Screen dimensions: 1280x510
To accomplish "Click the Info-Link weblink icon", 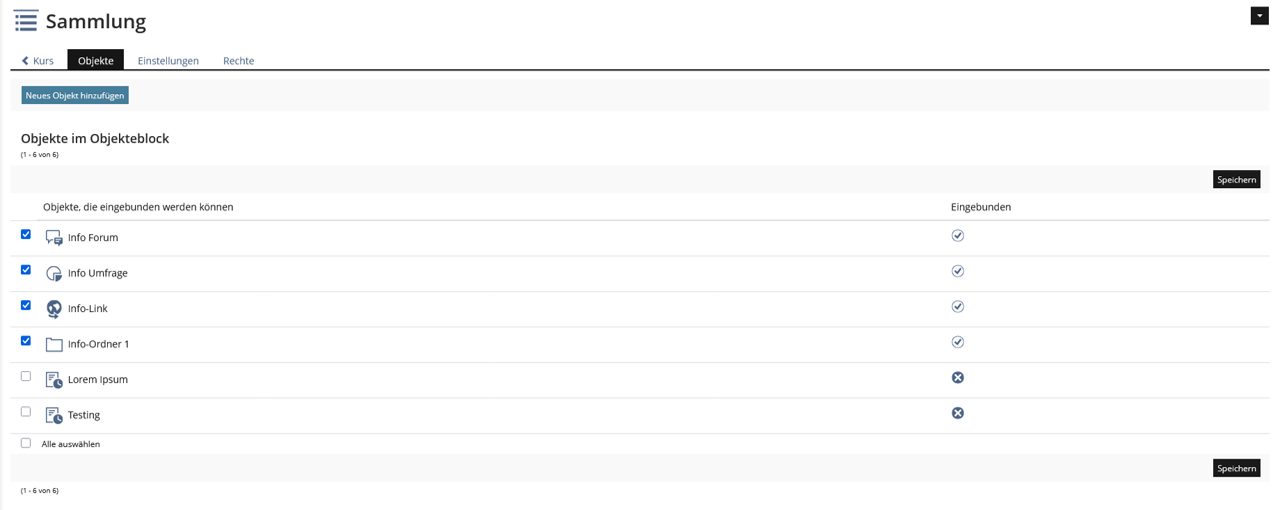I will tap(54, 309).
